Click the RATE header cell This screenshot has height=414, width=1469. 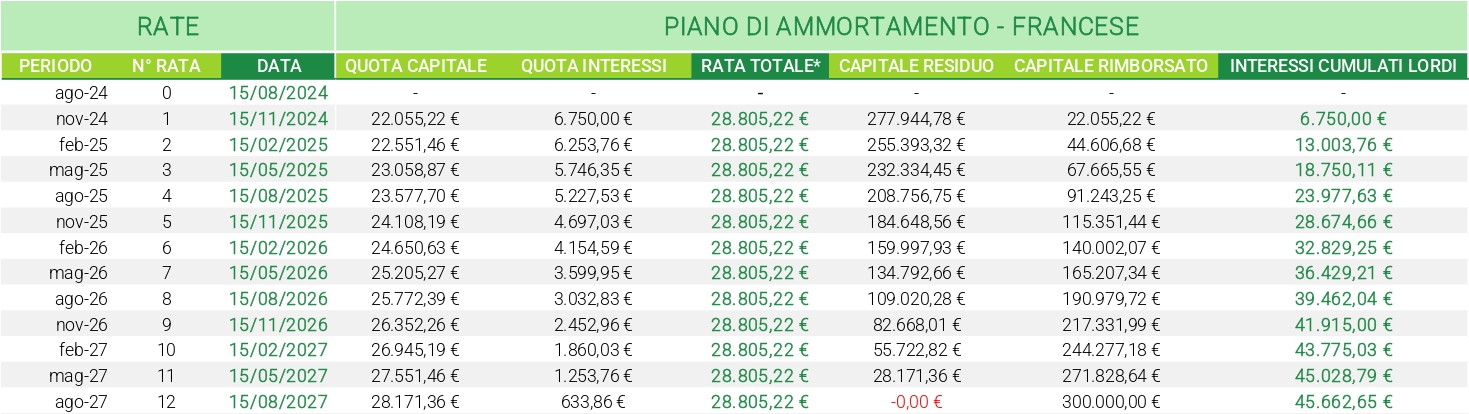(166, 25)
